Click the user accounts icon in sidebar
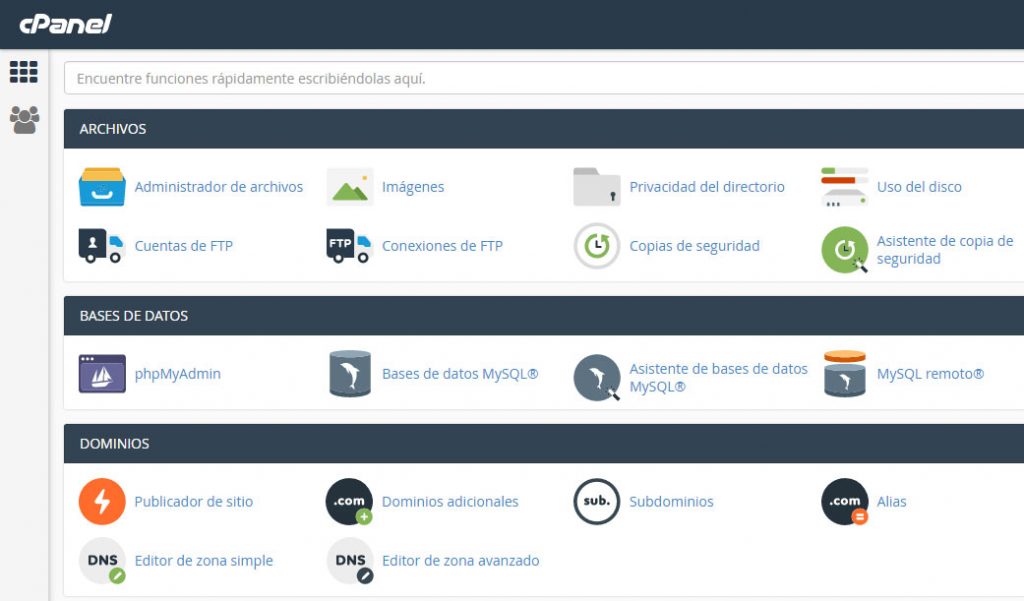Screen dimensions: 1024x601 tap(23, 119)
